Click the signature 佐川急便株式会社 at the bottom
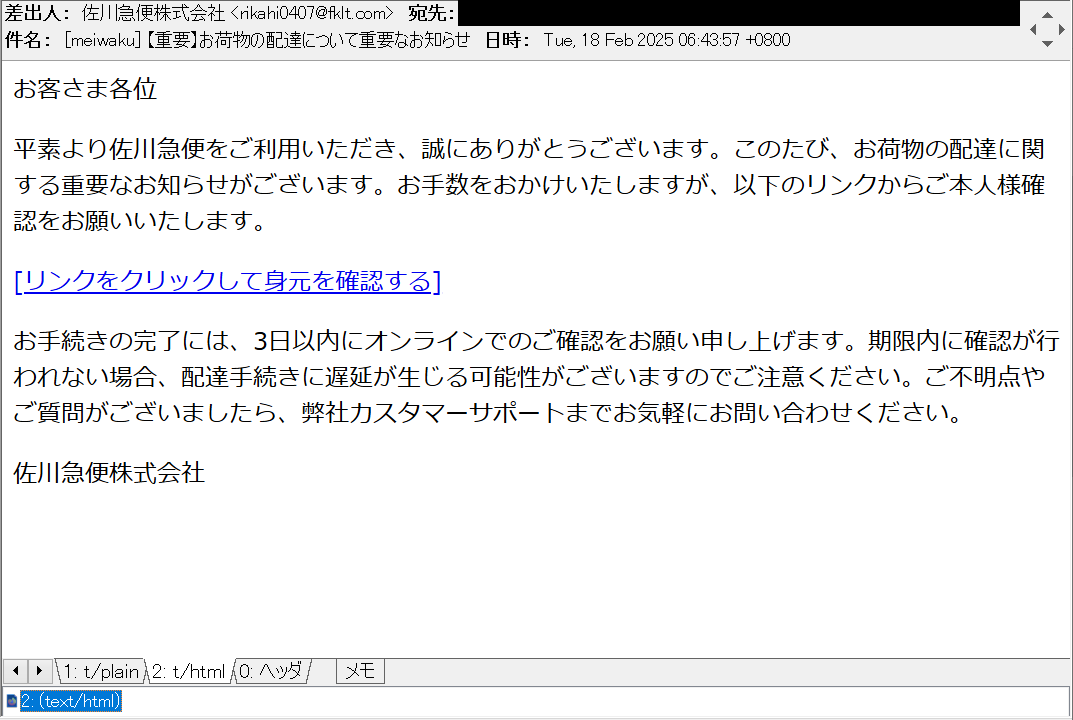This screenshot has width=1073, height=720. coord(109,473)
